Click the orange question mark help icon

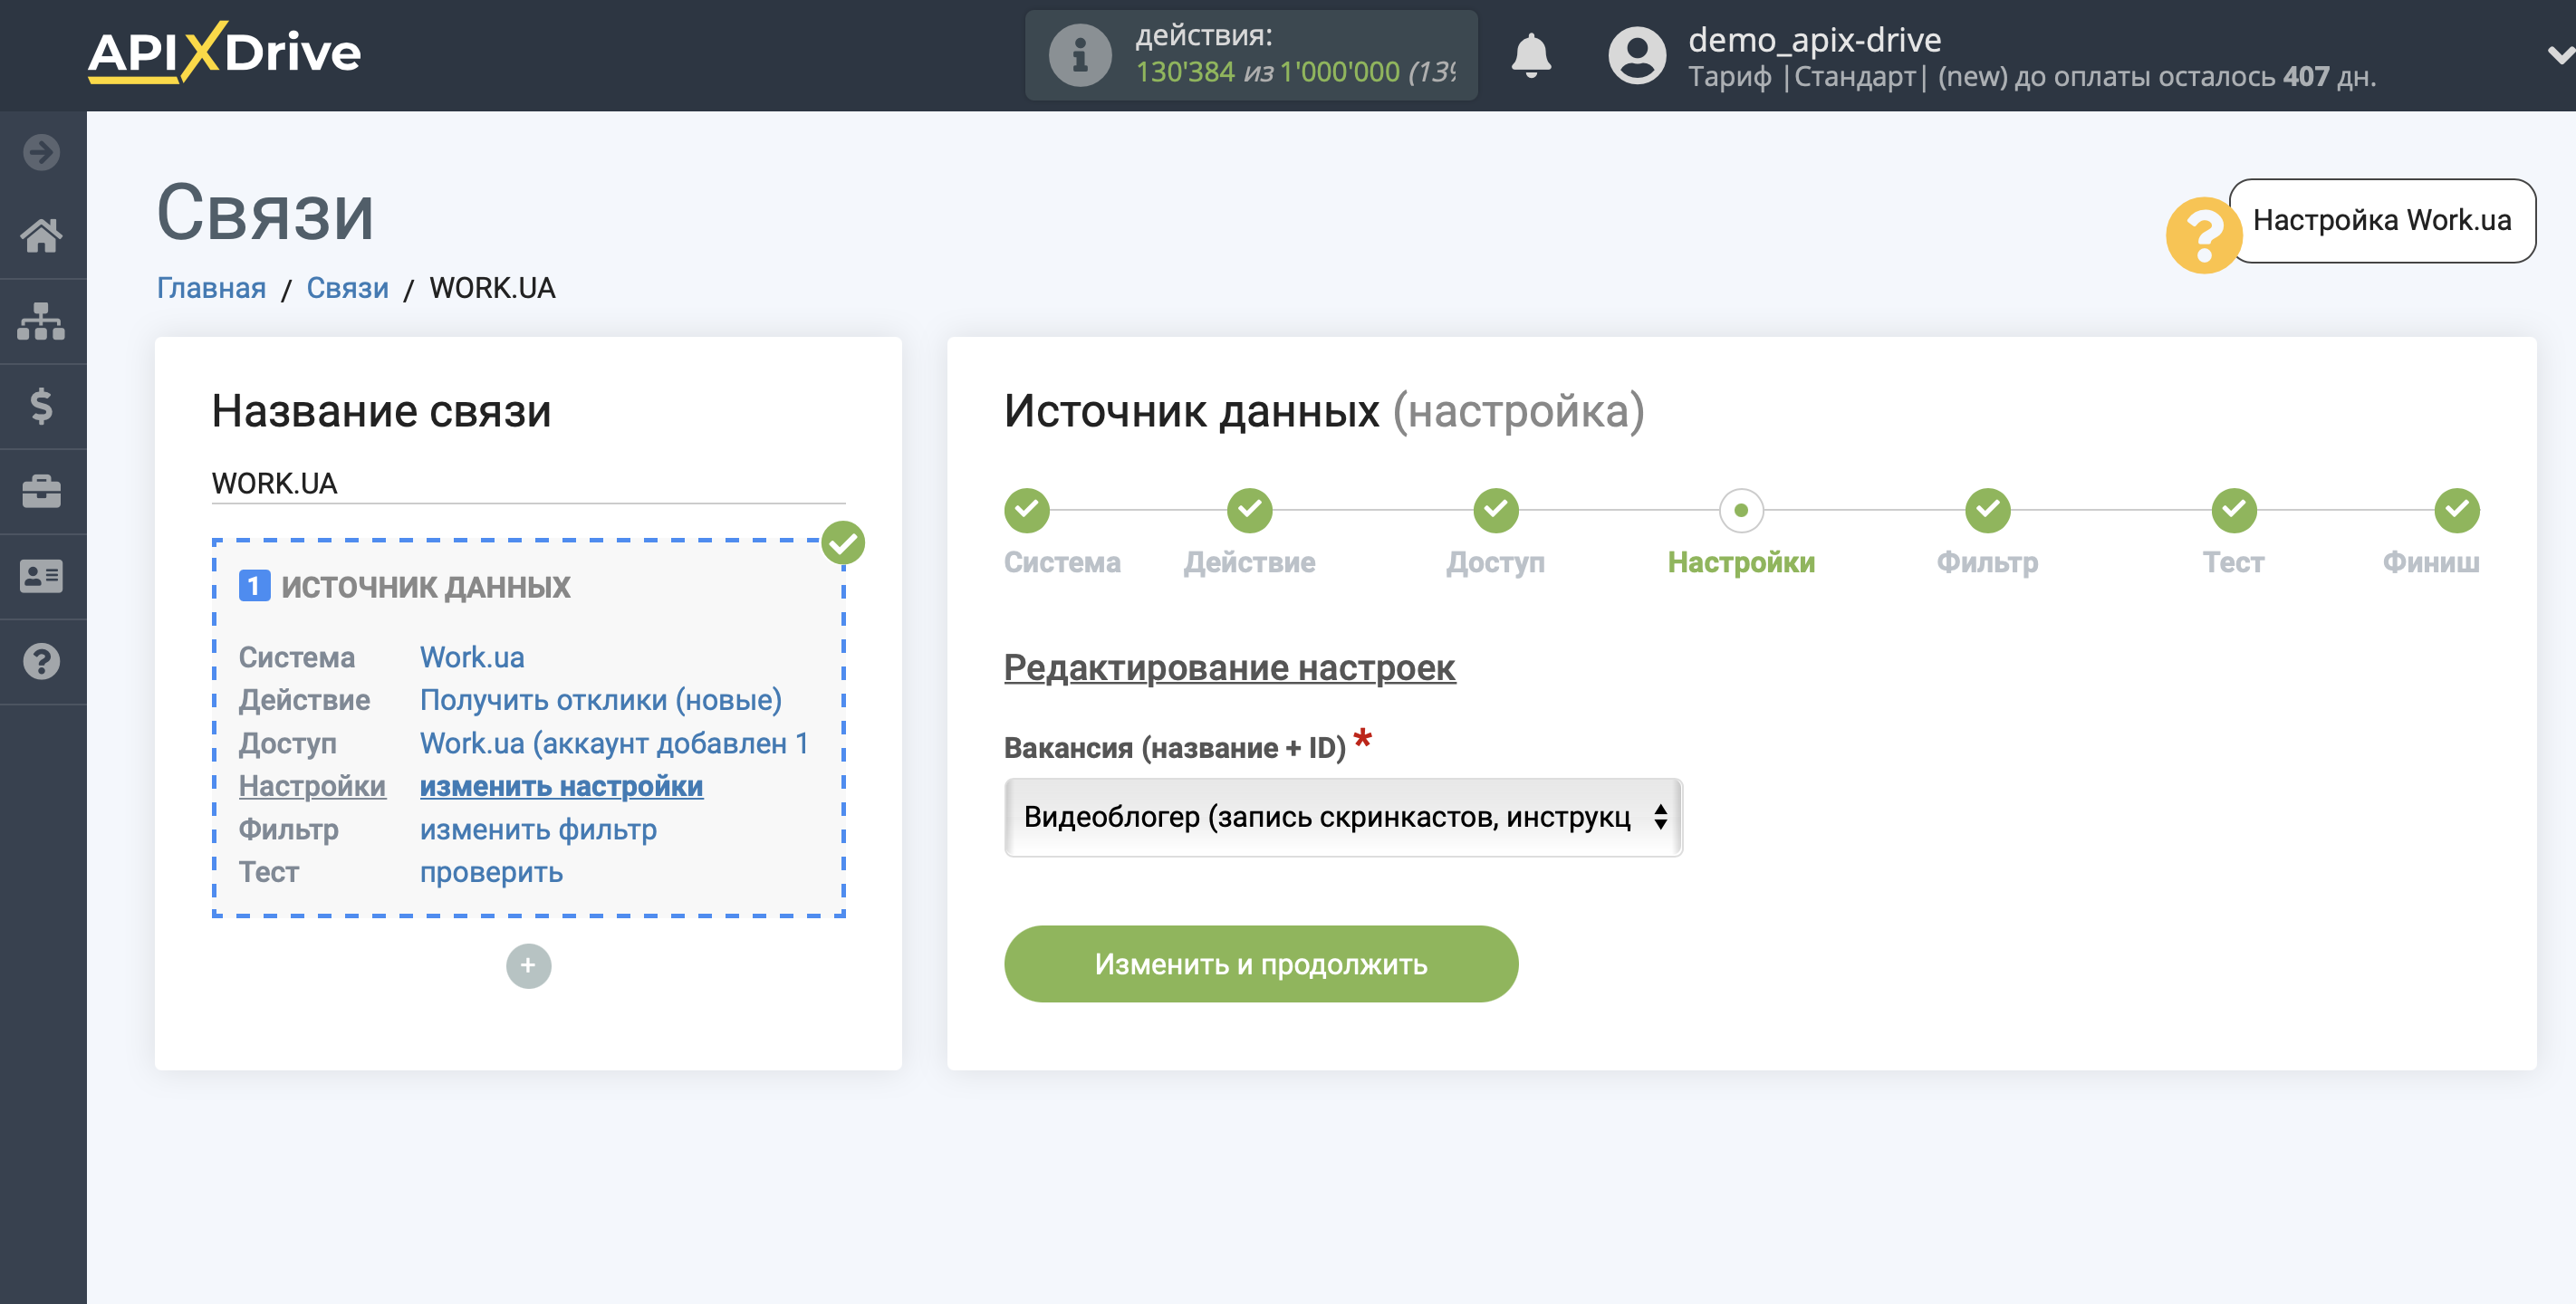point(2202,235)
